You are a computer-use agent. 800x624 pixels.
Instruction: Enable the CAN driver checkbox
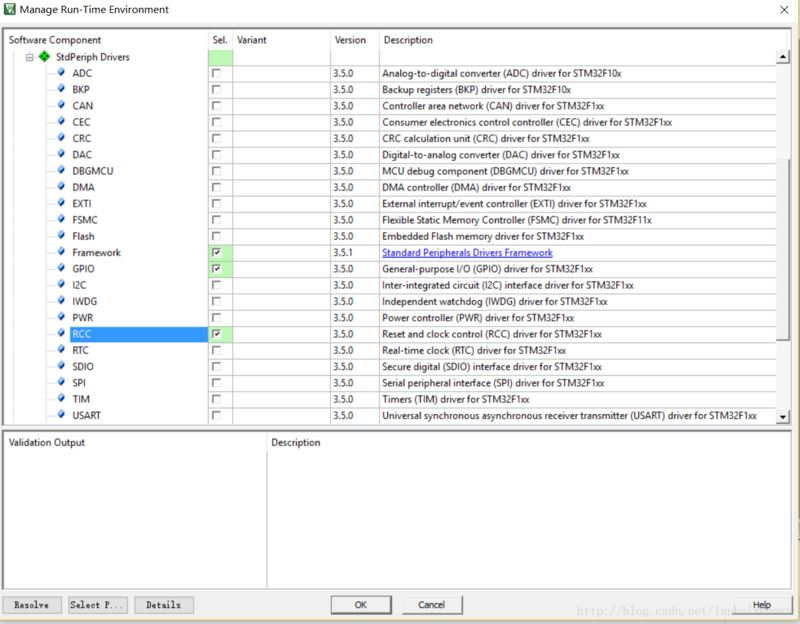[217, 106]
